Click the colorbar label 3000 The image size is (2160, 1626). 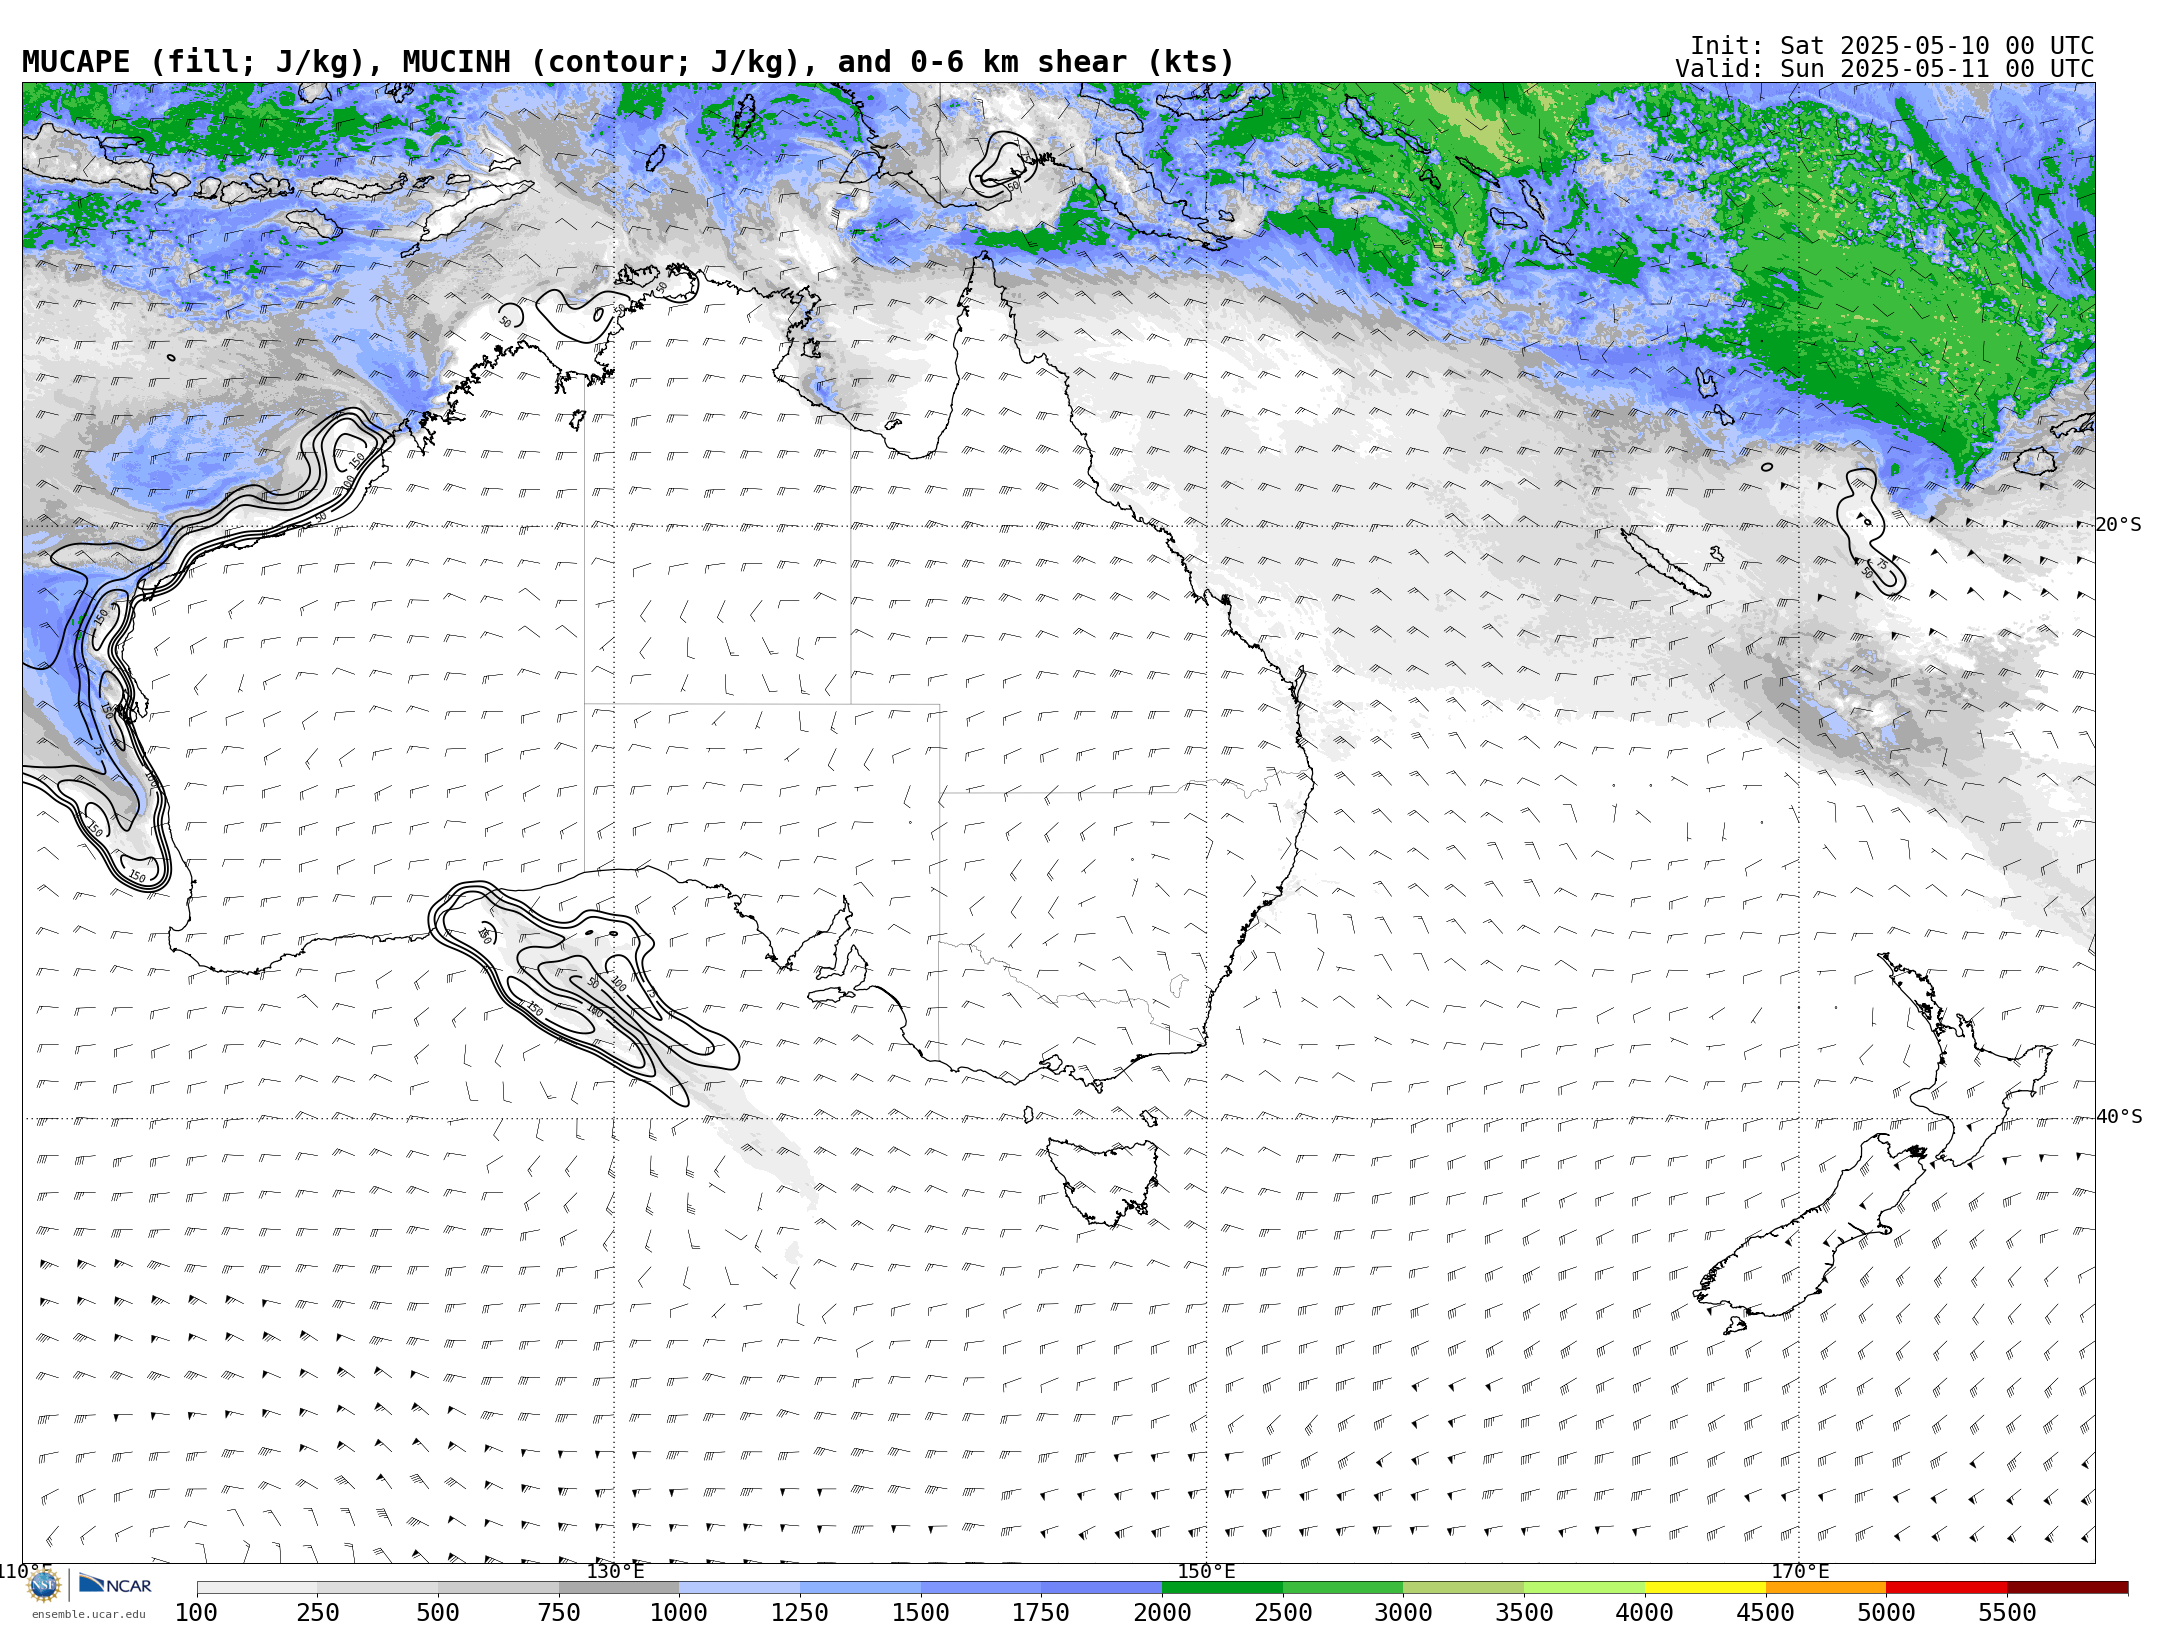coord(1403,1613)
